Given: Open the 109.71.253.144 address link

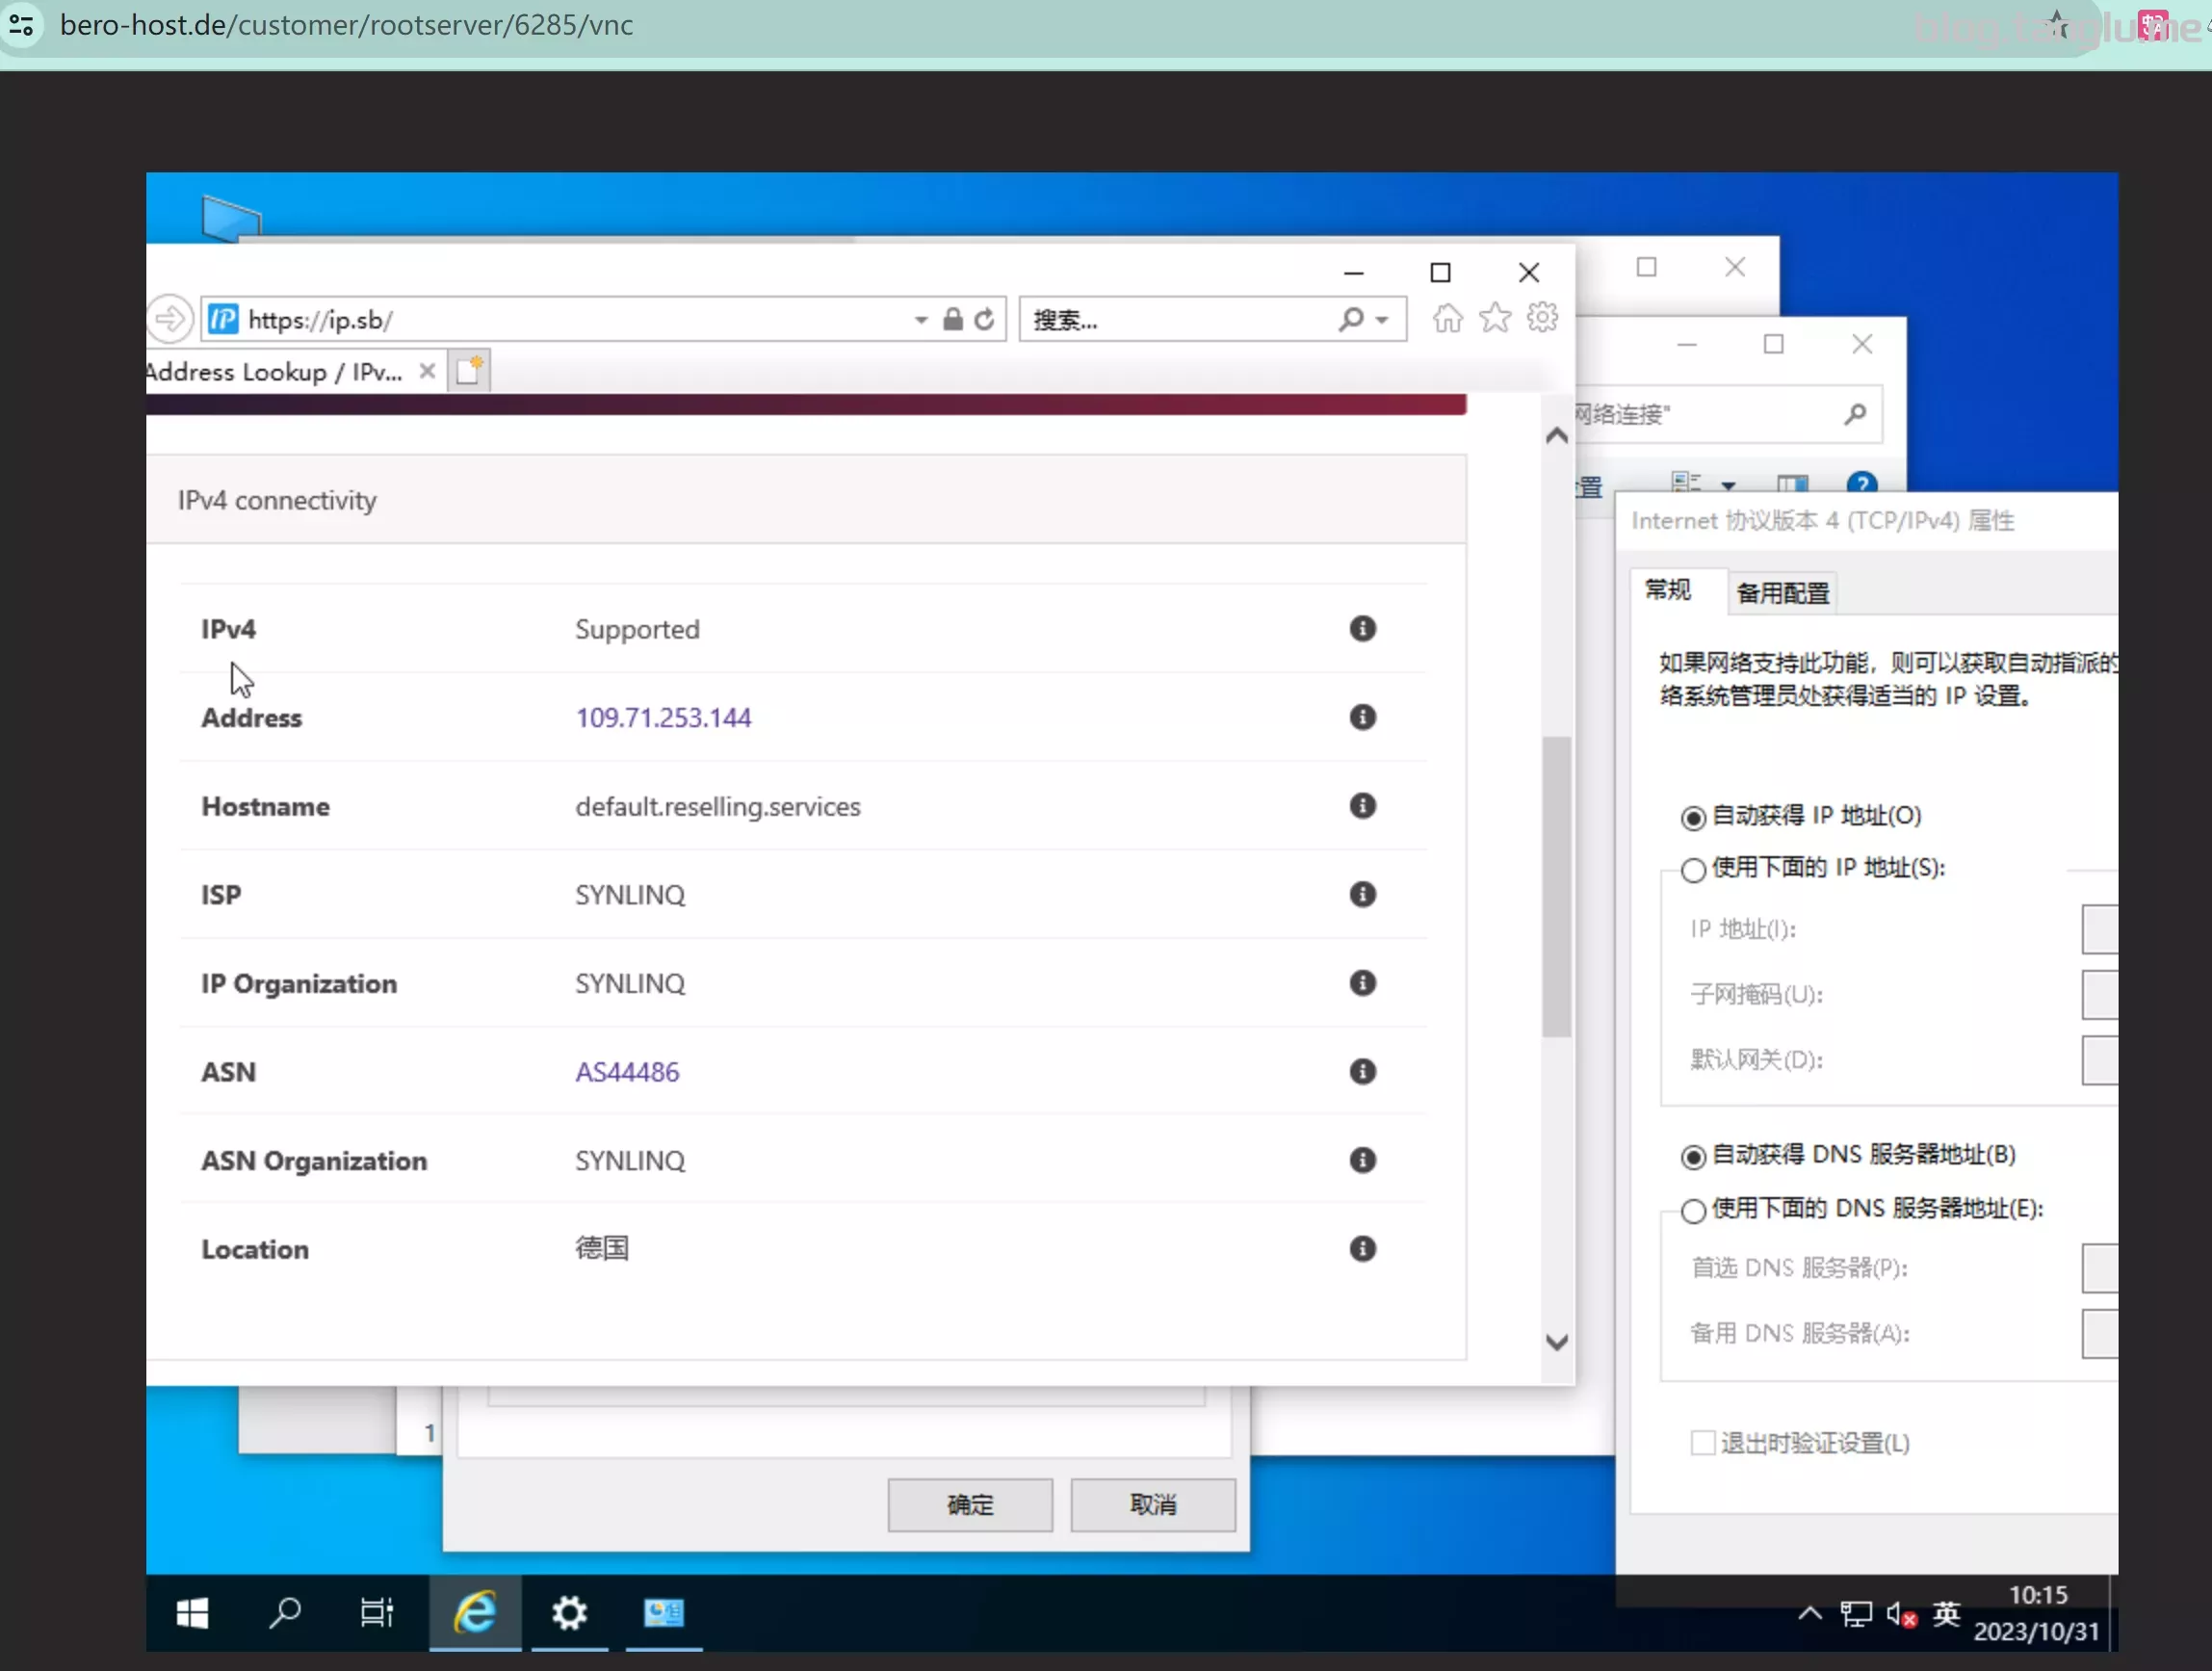Looking at the screenshot, I should [663, 718].
